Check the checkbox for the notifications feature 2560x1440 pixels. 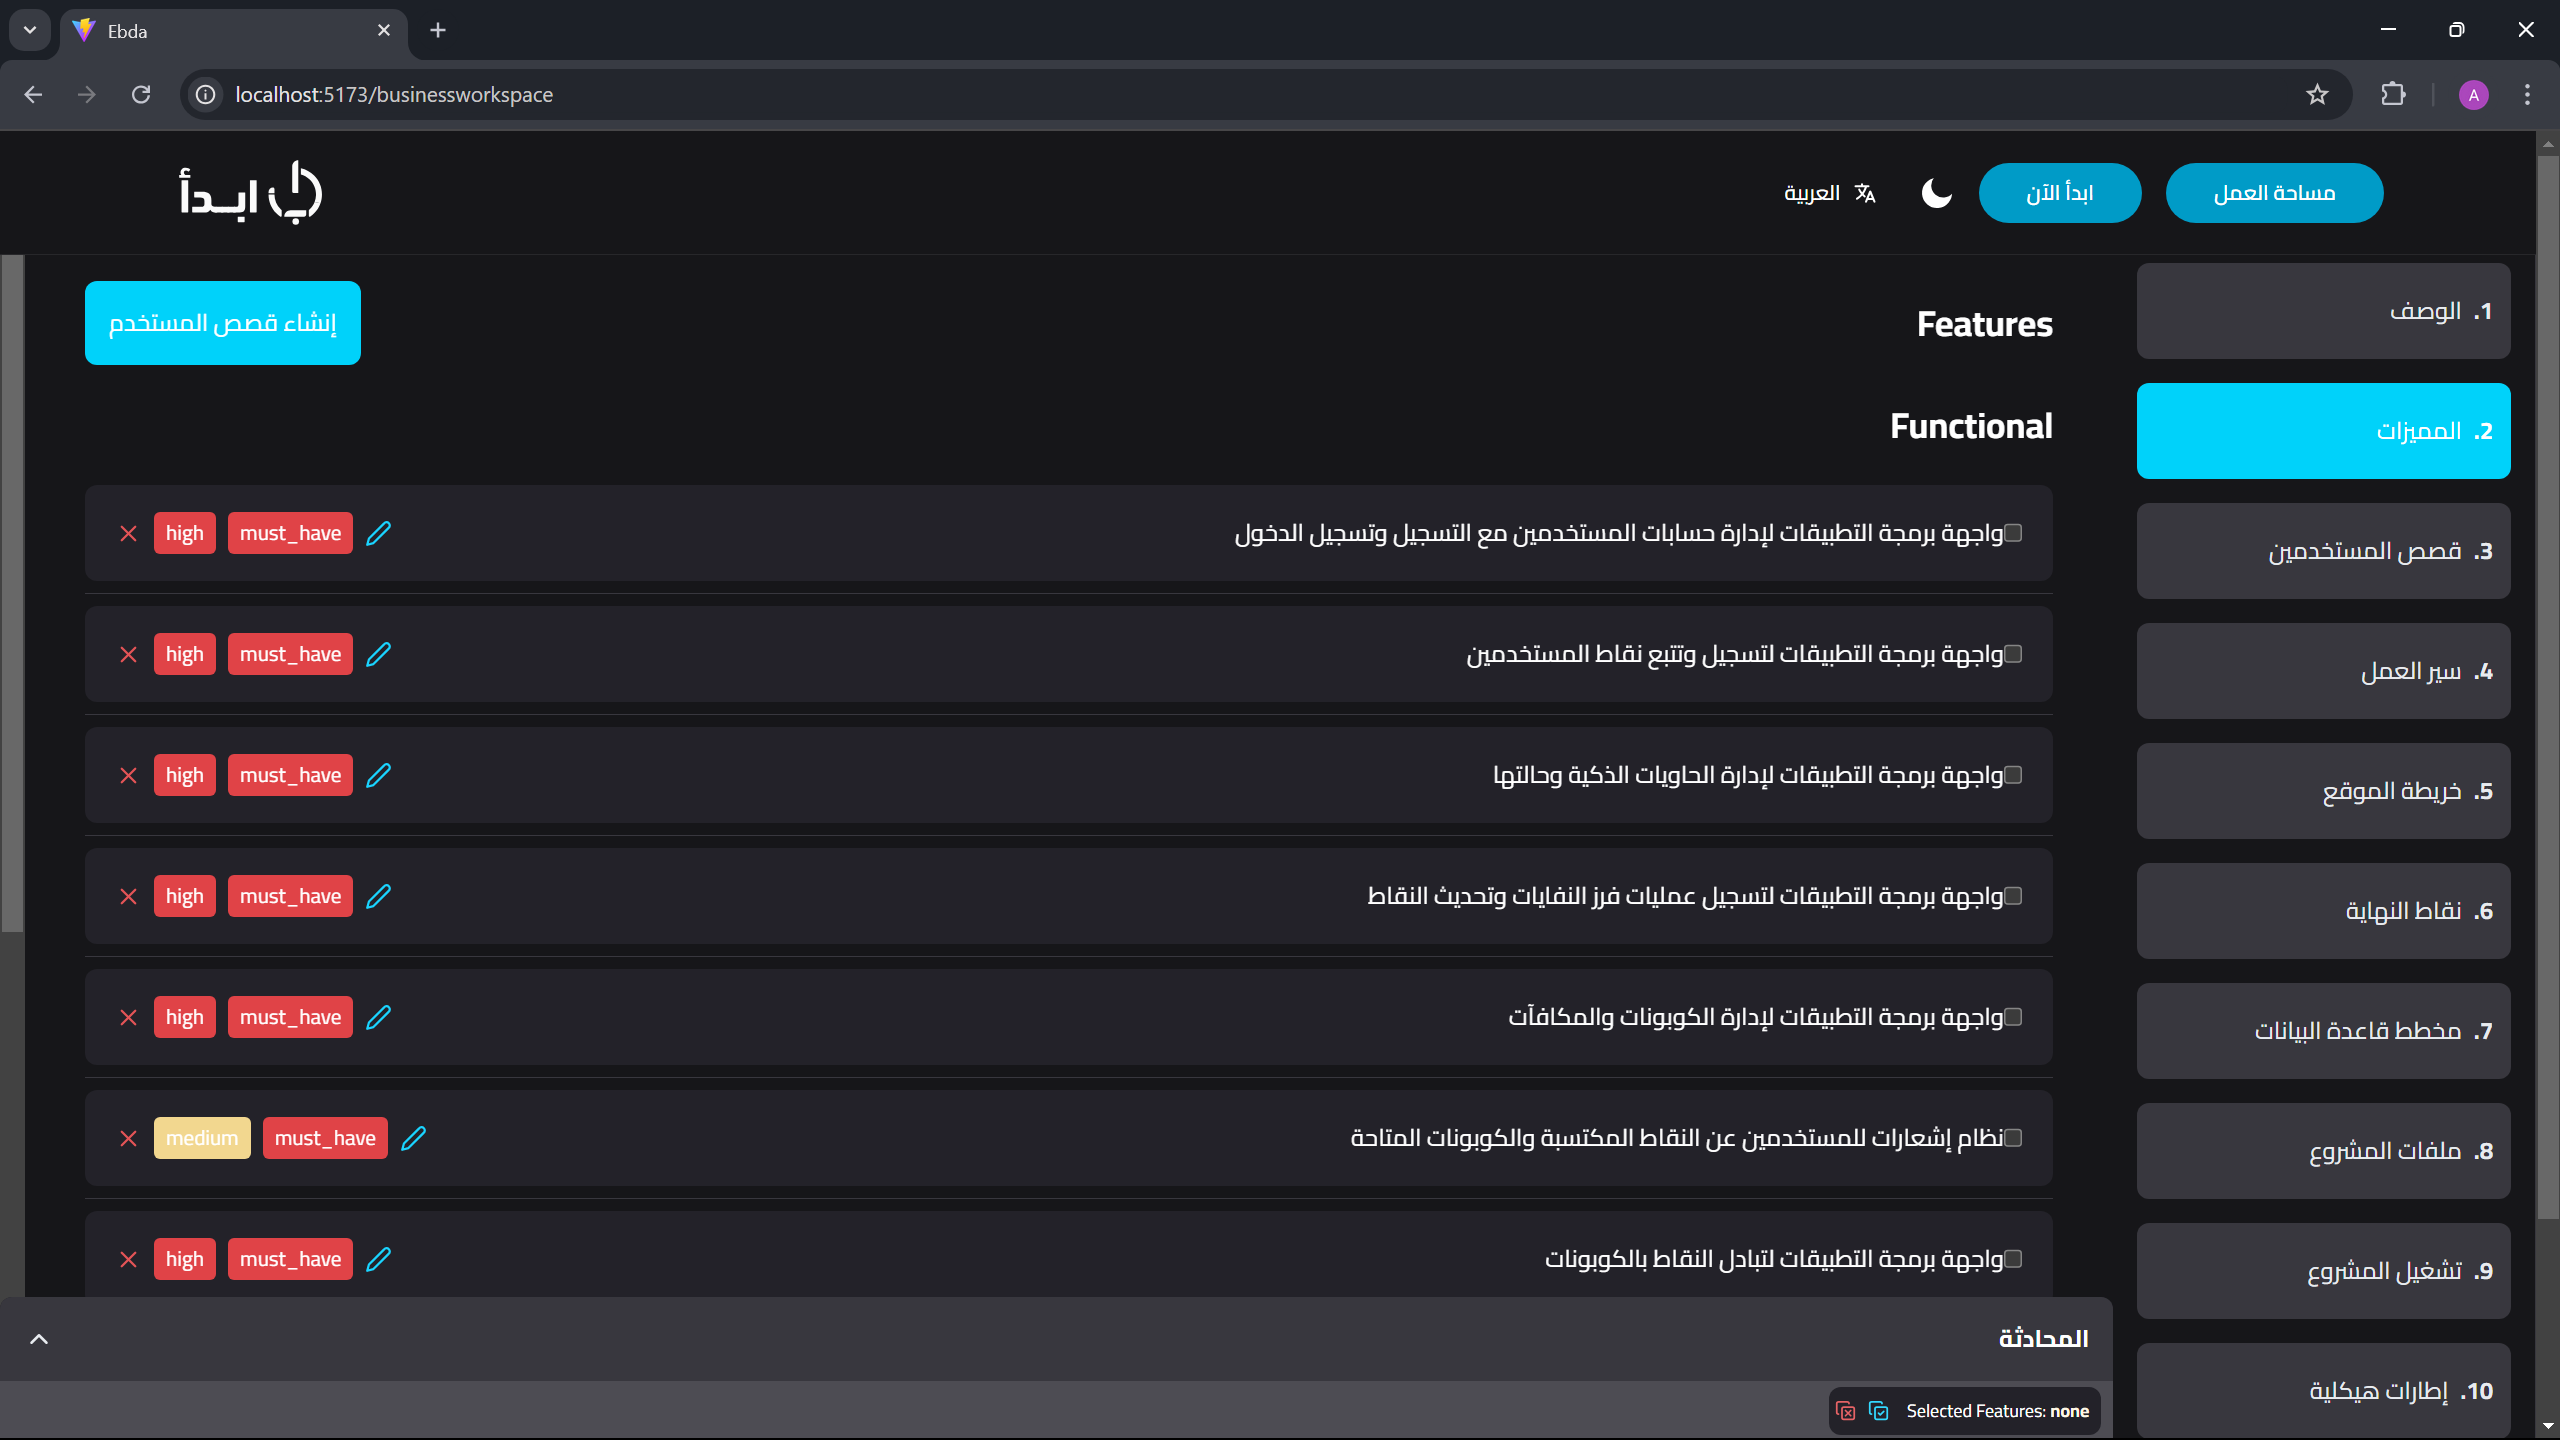(2012, 1138)
